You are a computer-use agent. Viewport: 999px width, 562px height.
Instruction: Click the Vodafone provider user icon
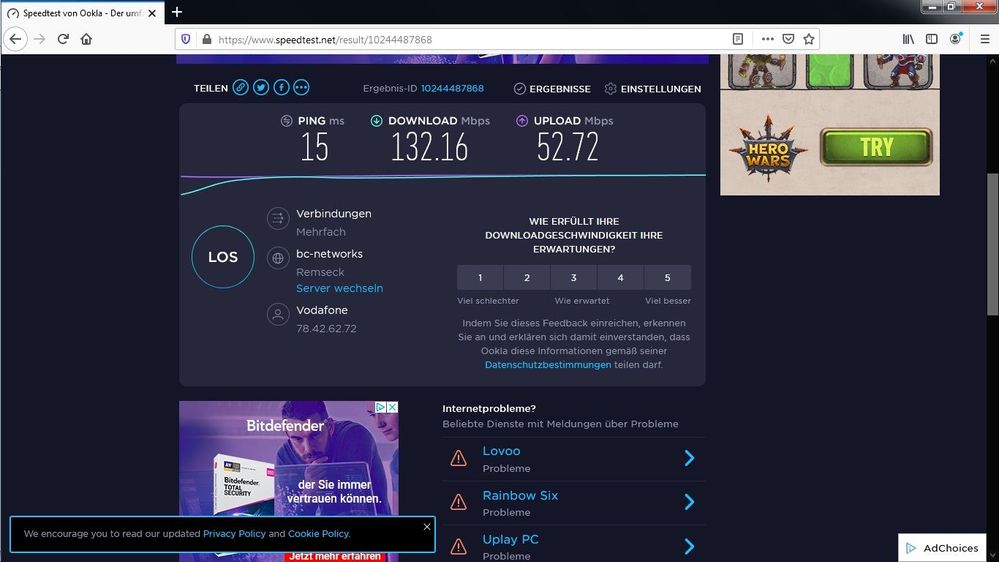[x=278, y=314]
